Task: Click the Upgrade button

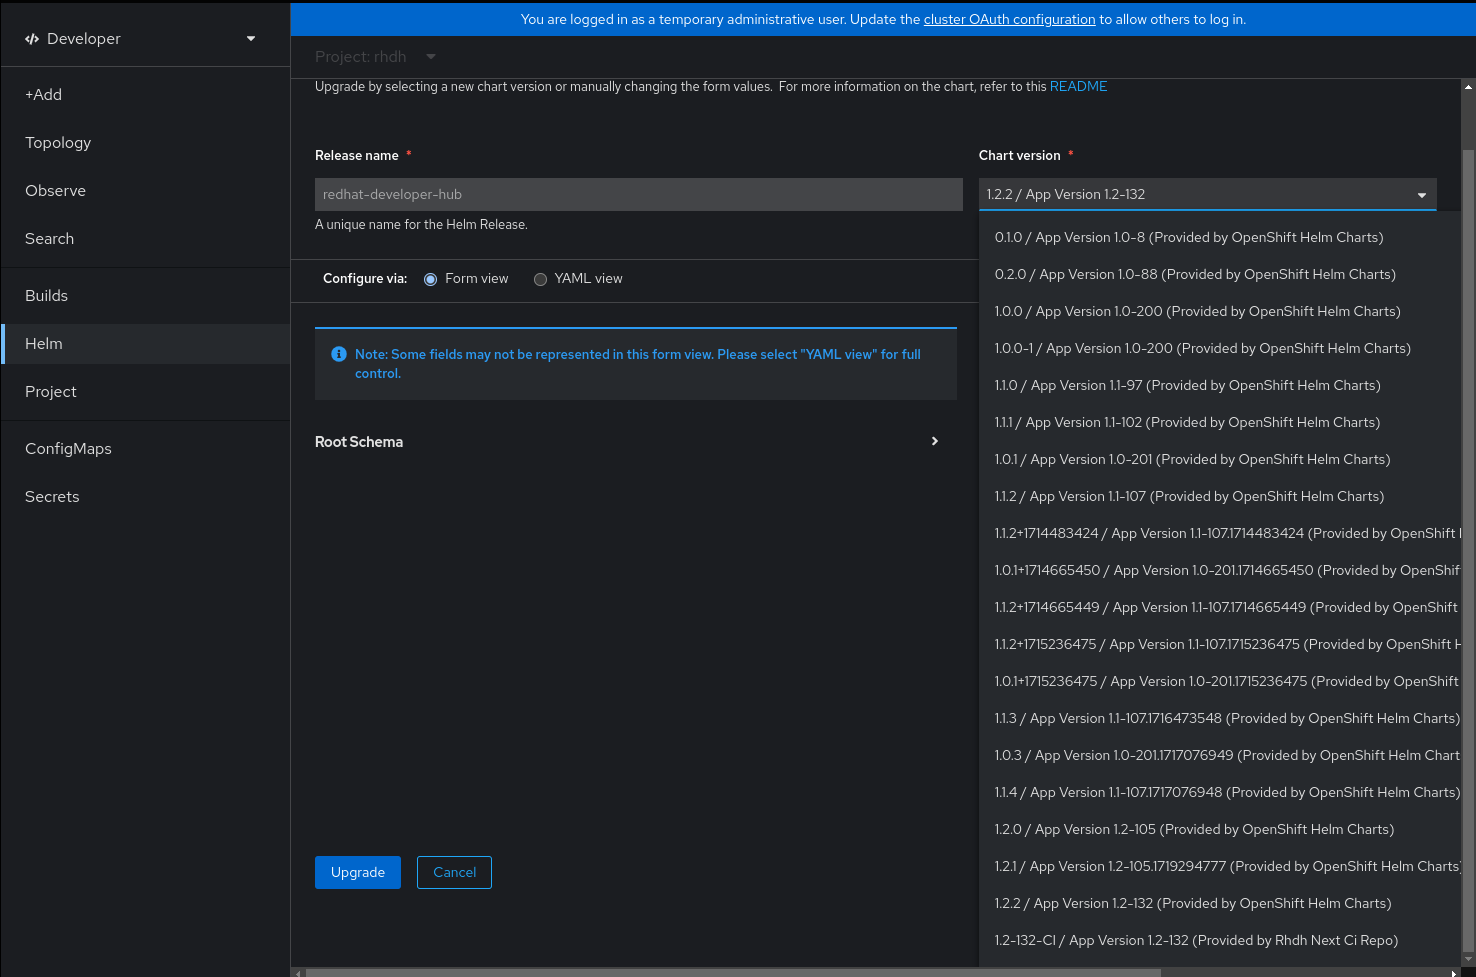Action: tap(358, 872)
